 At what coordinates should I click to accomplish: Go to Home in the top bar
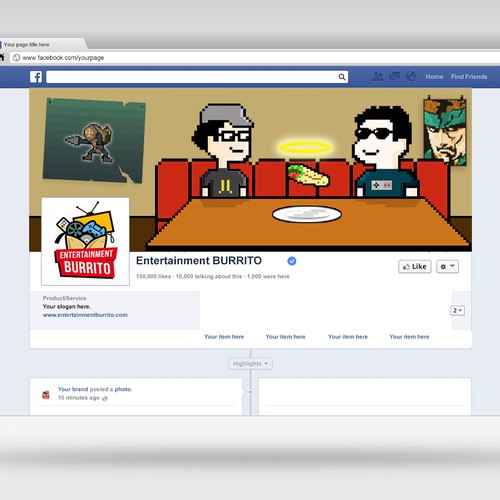pyautogui.click(x=434, y=77)
